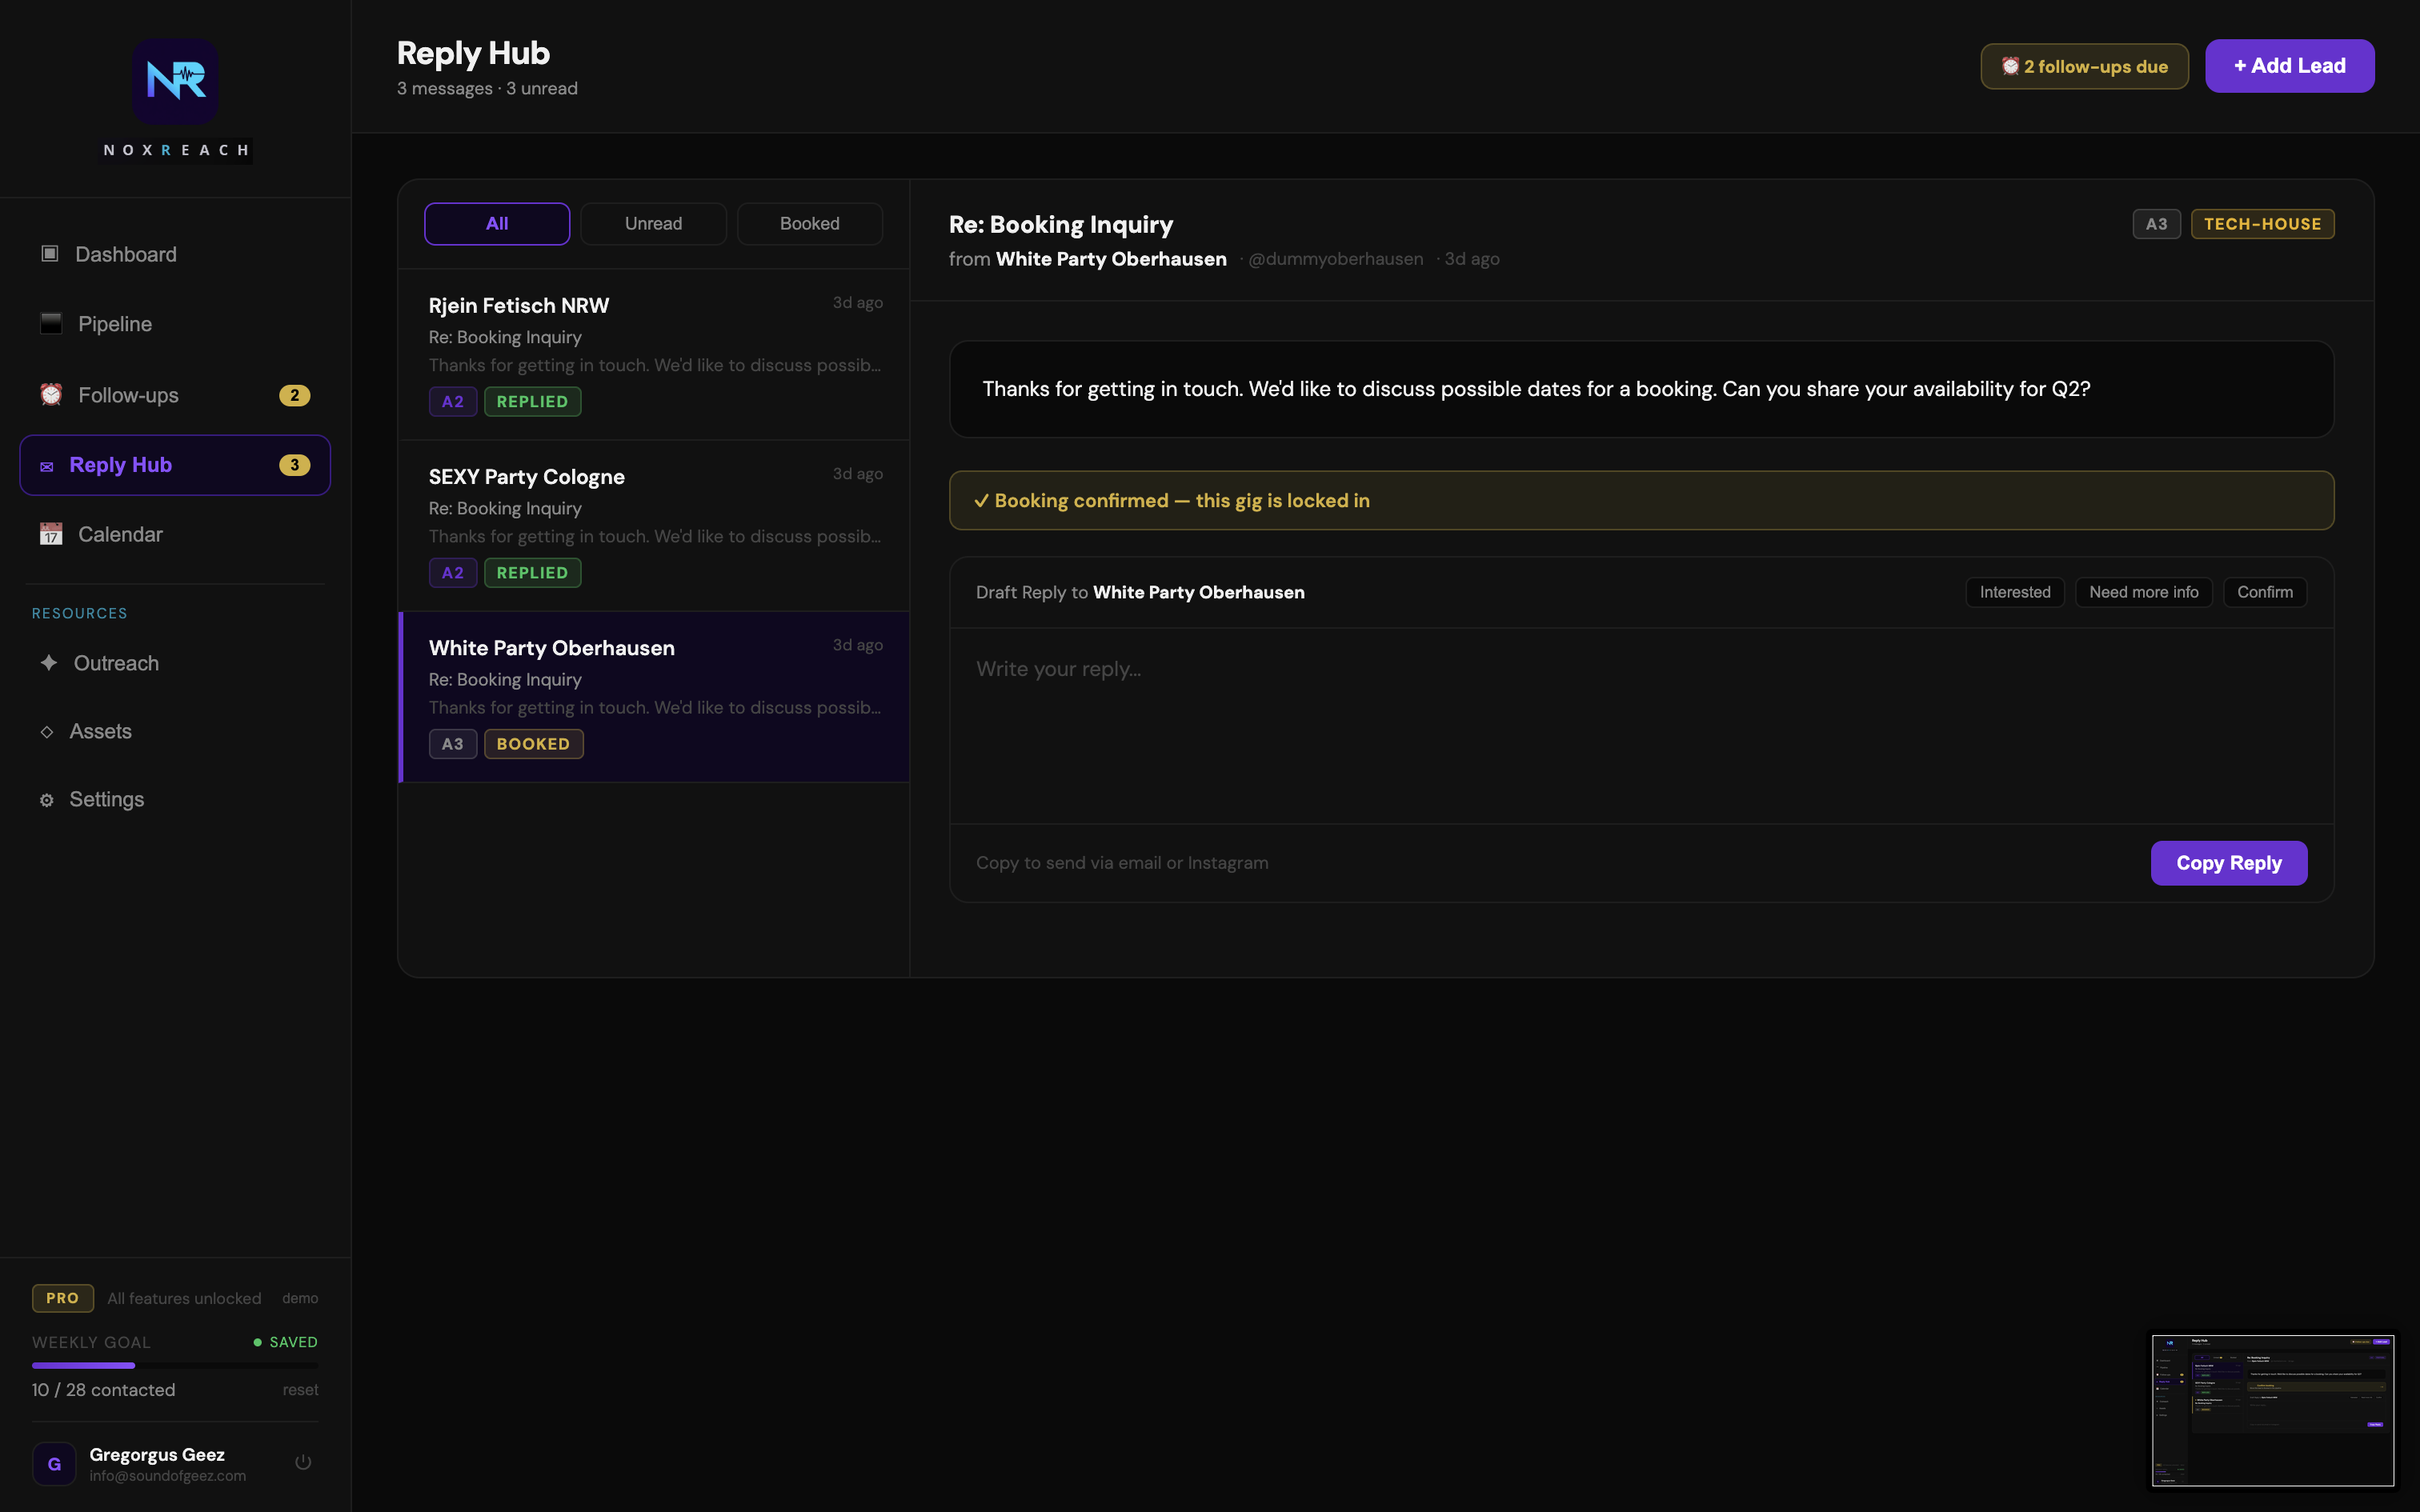Click the Assets diamond icon
Screen dimensions: 2420x1512
[x=47, y=732]
